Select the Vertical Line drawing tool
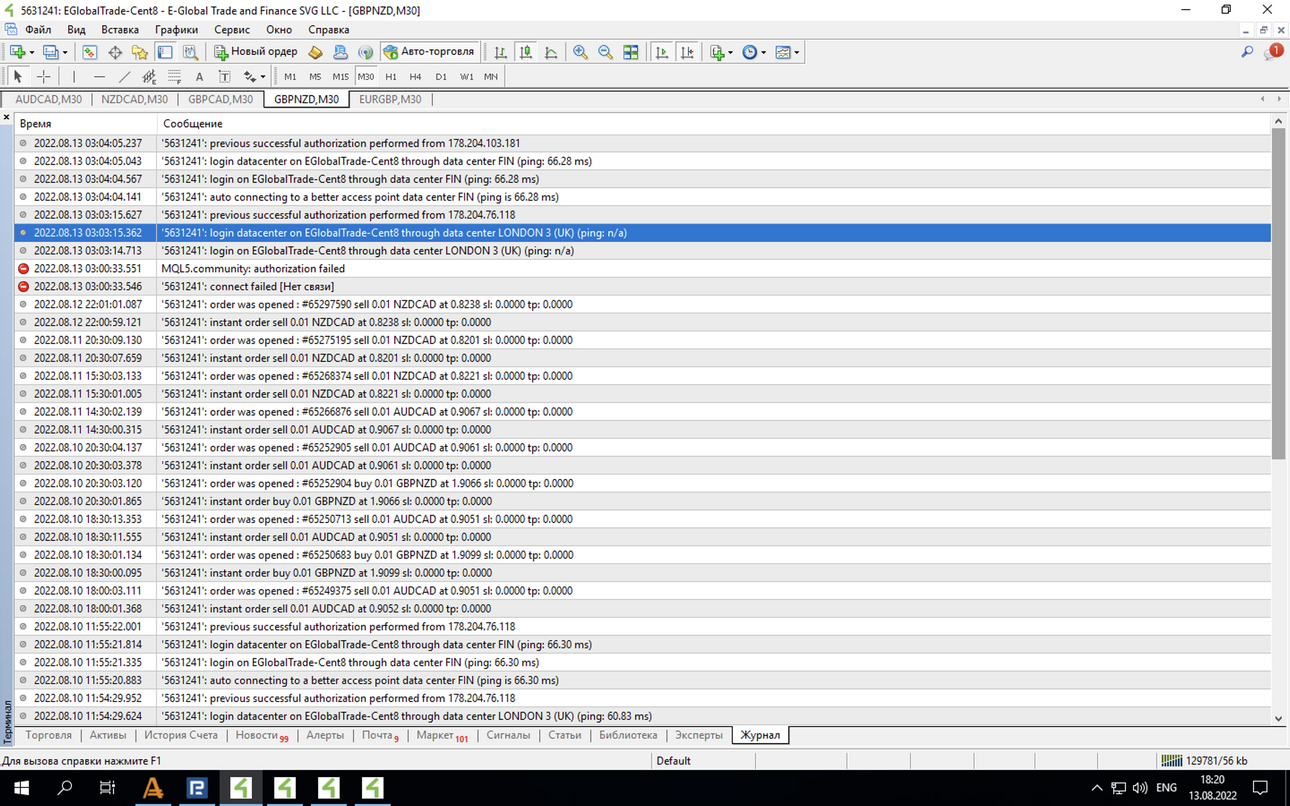Viewport: 1290px width, 806px height. pyautogui.click(x=74, y=76)
